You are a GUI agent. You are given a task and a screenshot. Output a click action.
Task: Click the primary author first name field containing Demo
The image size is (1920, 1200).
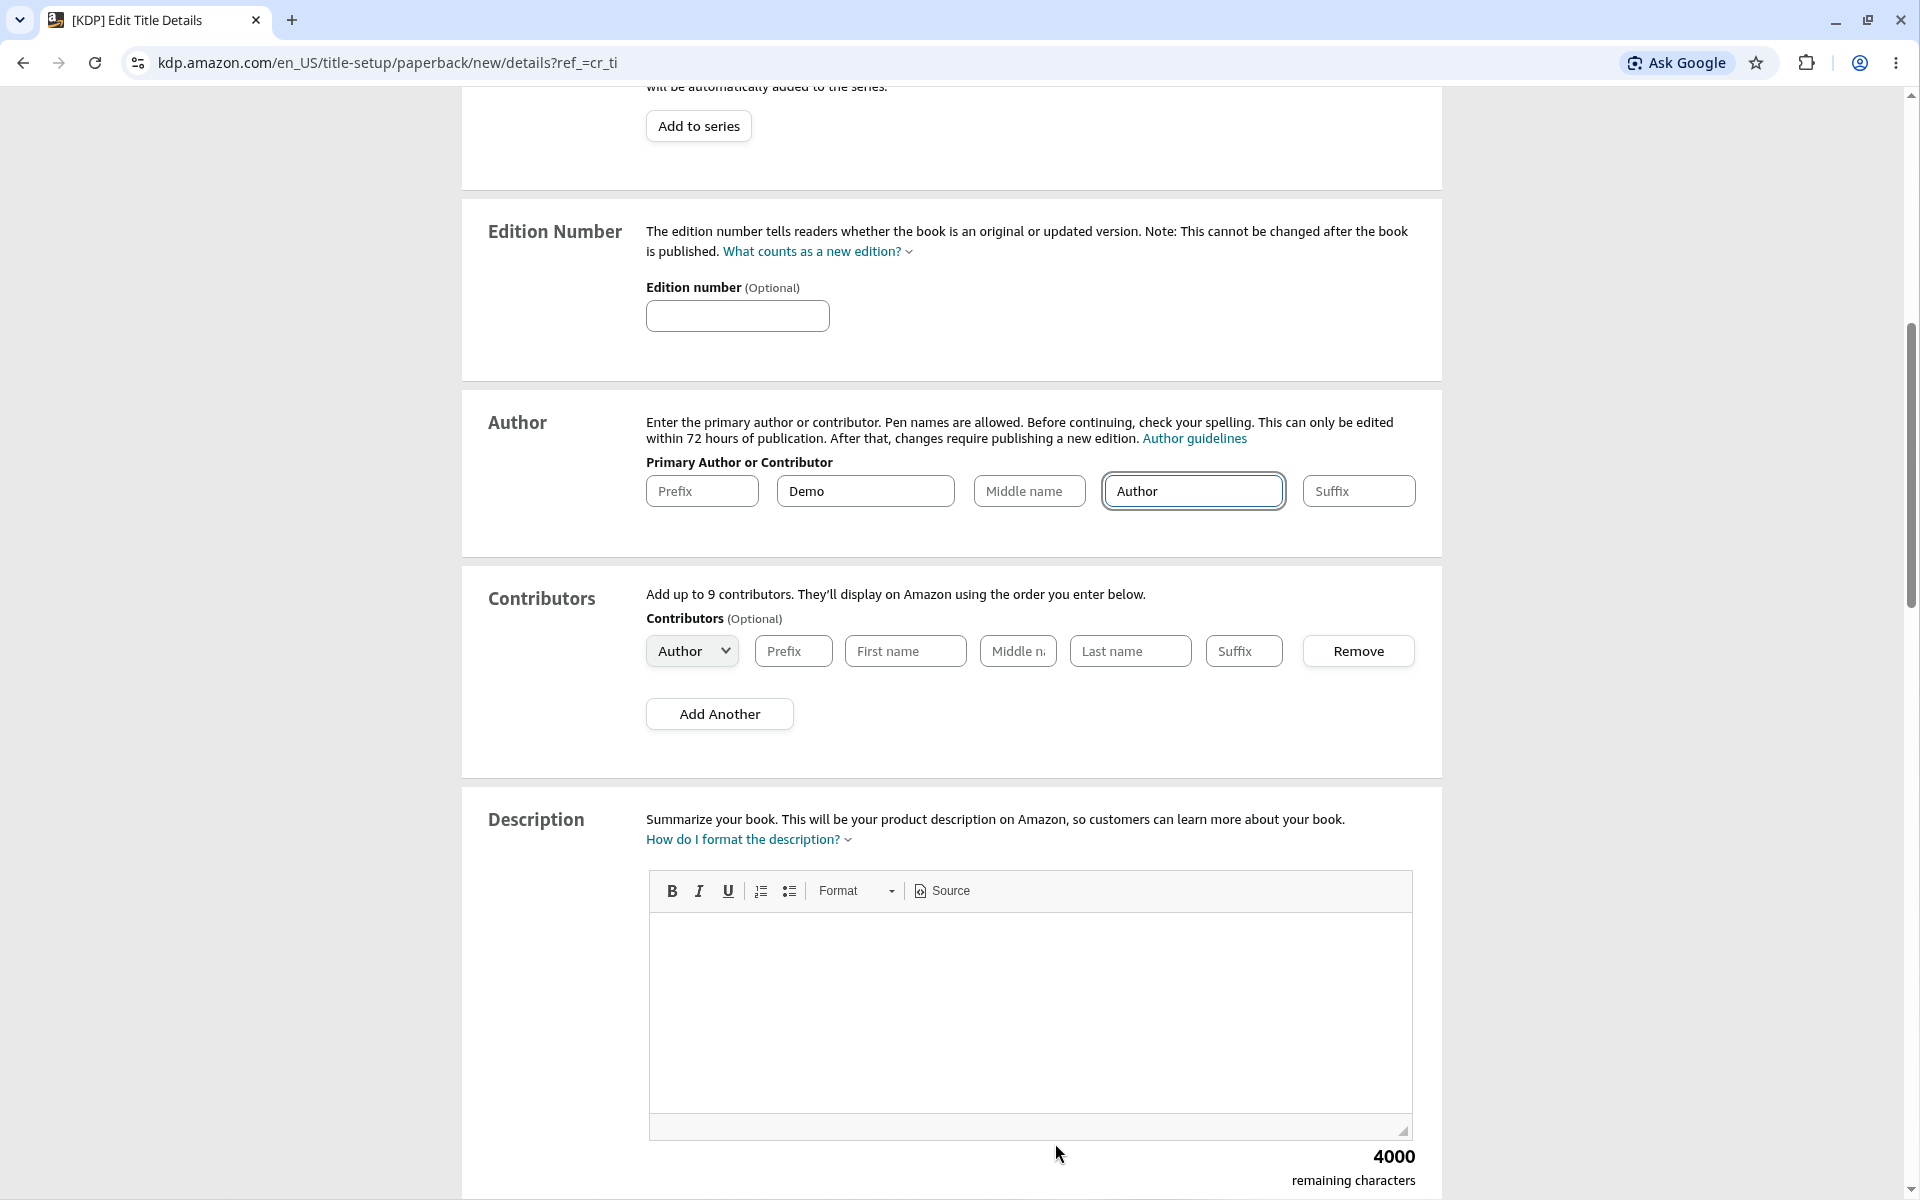click(x=866, y=491)
